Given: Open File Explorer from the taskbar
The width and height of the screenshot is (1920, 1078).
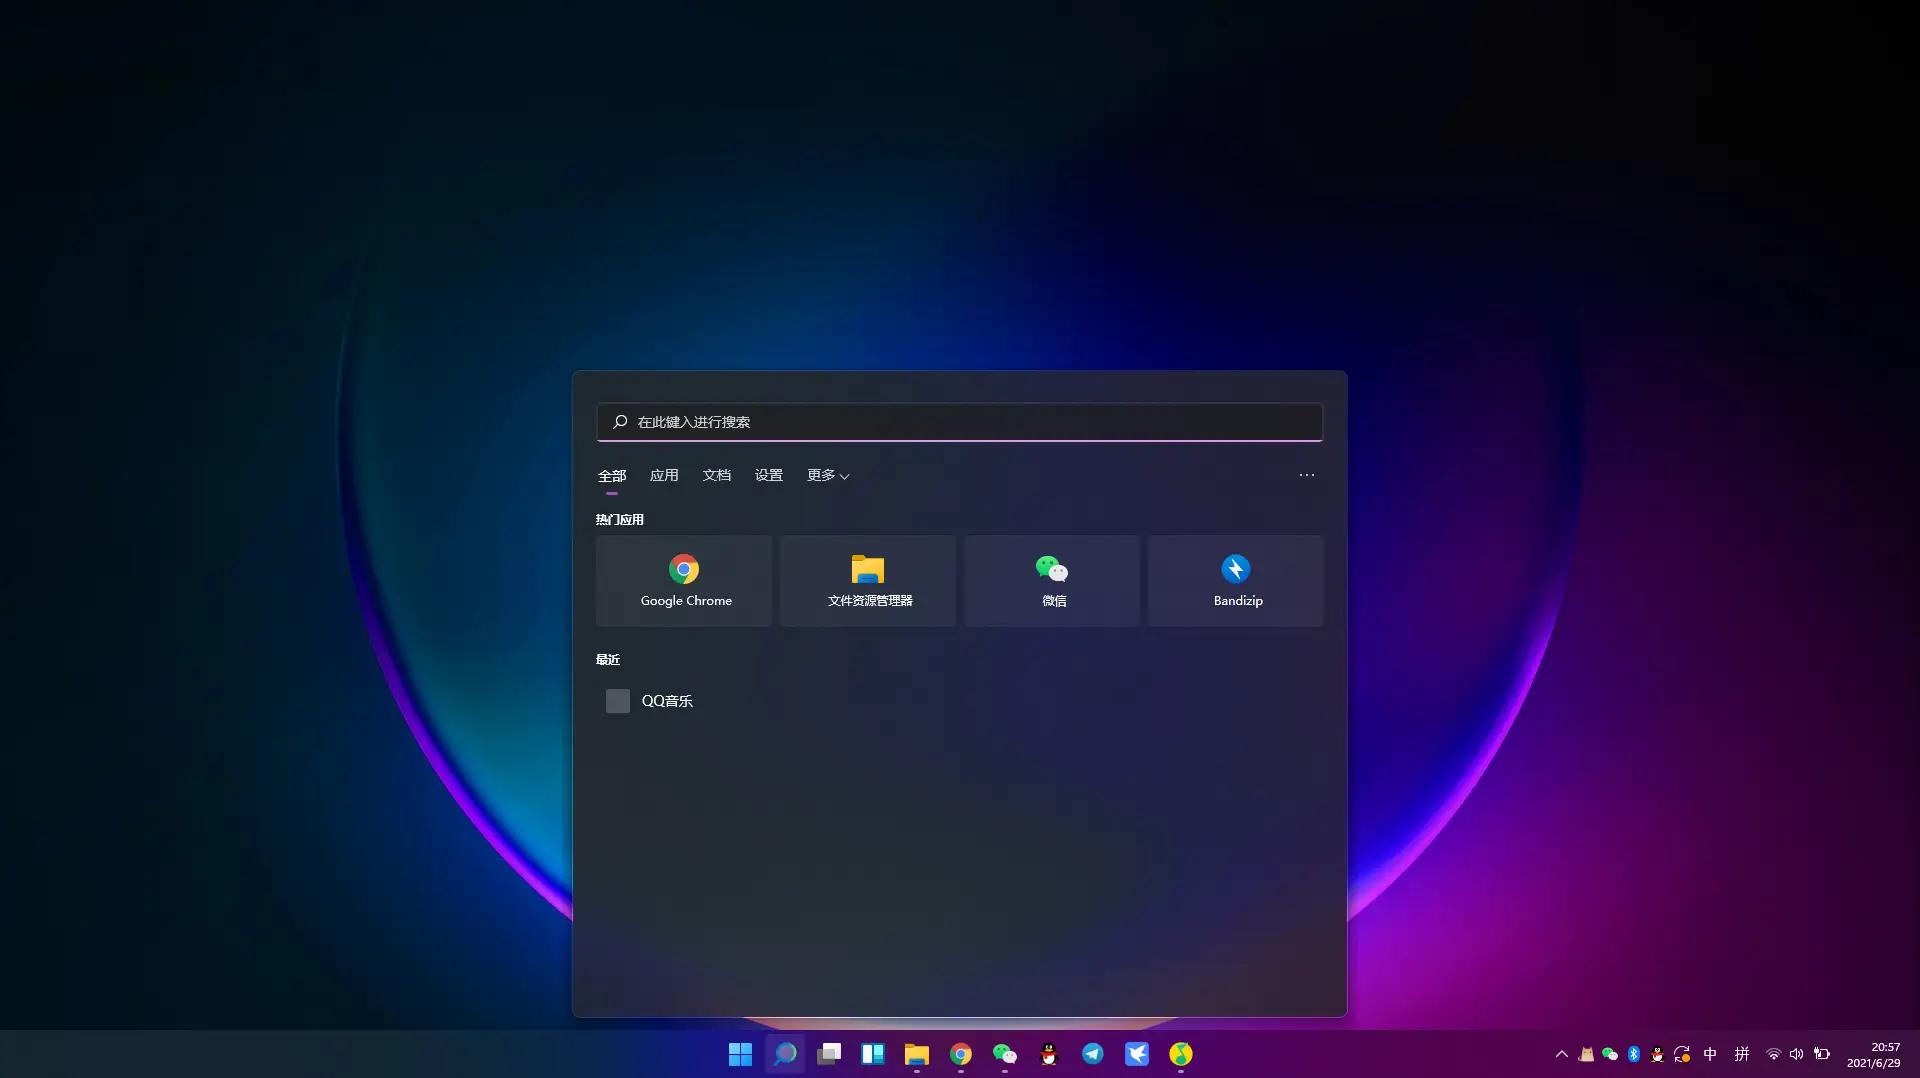Looking at the screenshot, I should 917,1054.
